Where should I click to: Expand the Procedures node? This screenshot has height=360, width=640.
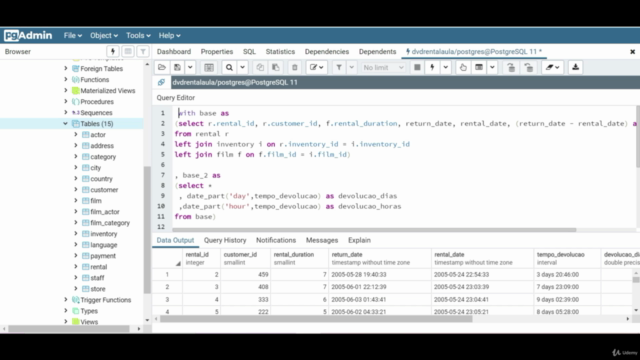point(65,102)
